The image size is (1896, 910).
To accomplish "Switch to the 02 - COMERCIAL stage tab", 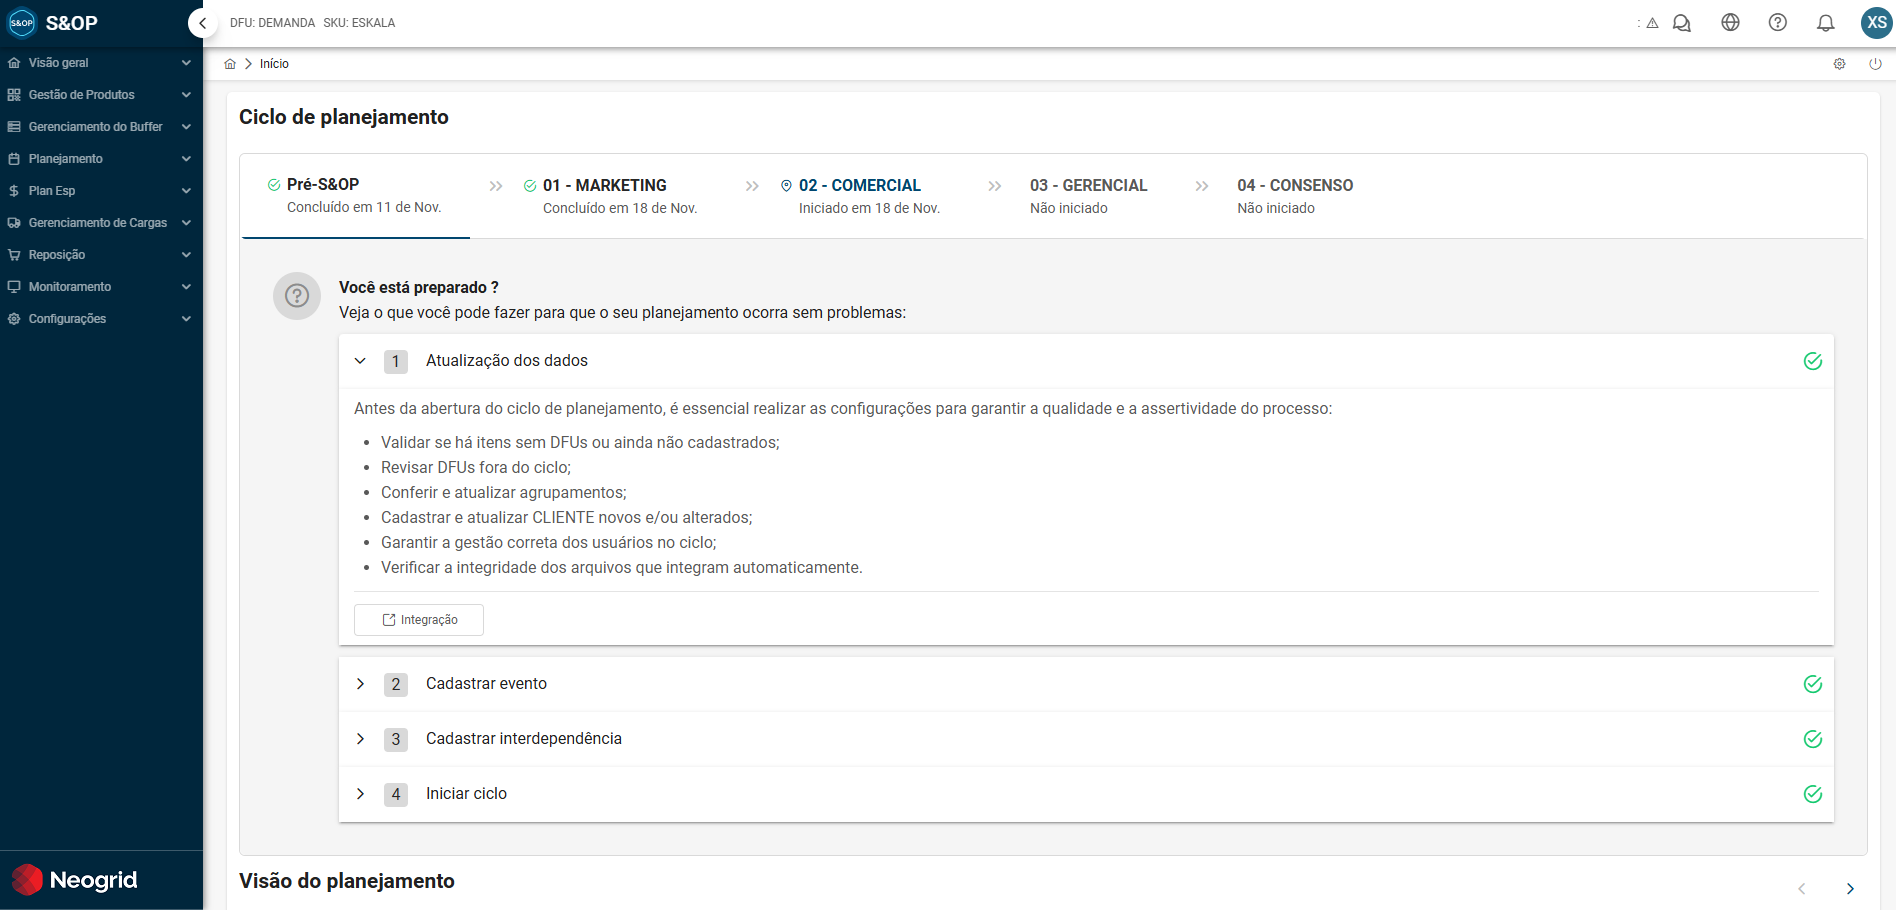I will [x=859, y=195].
